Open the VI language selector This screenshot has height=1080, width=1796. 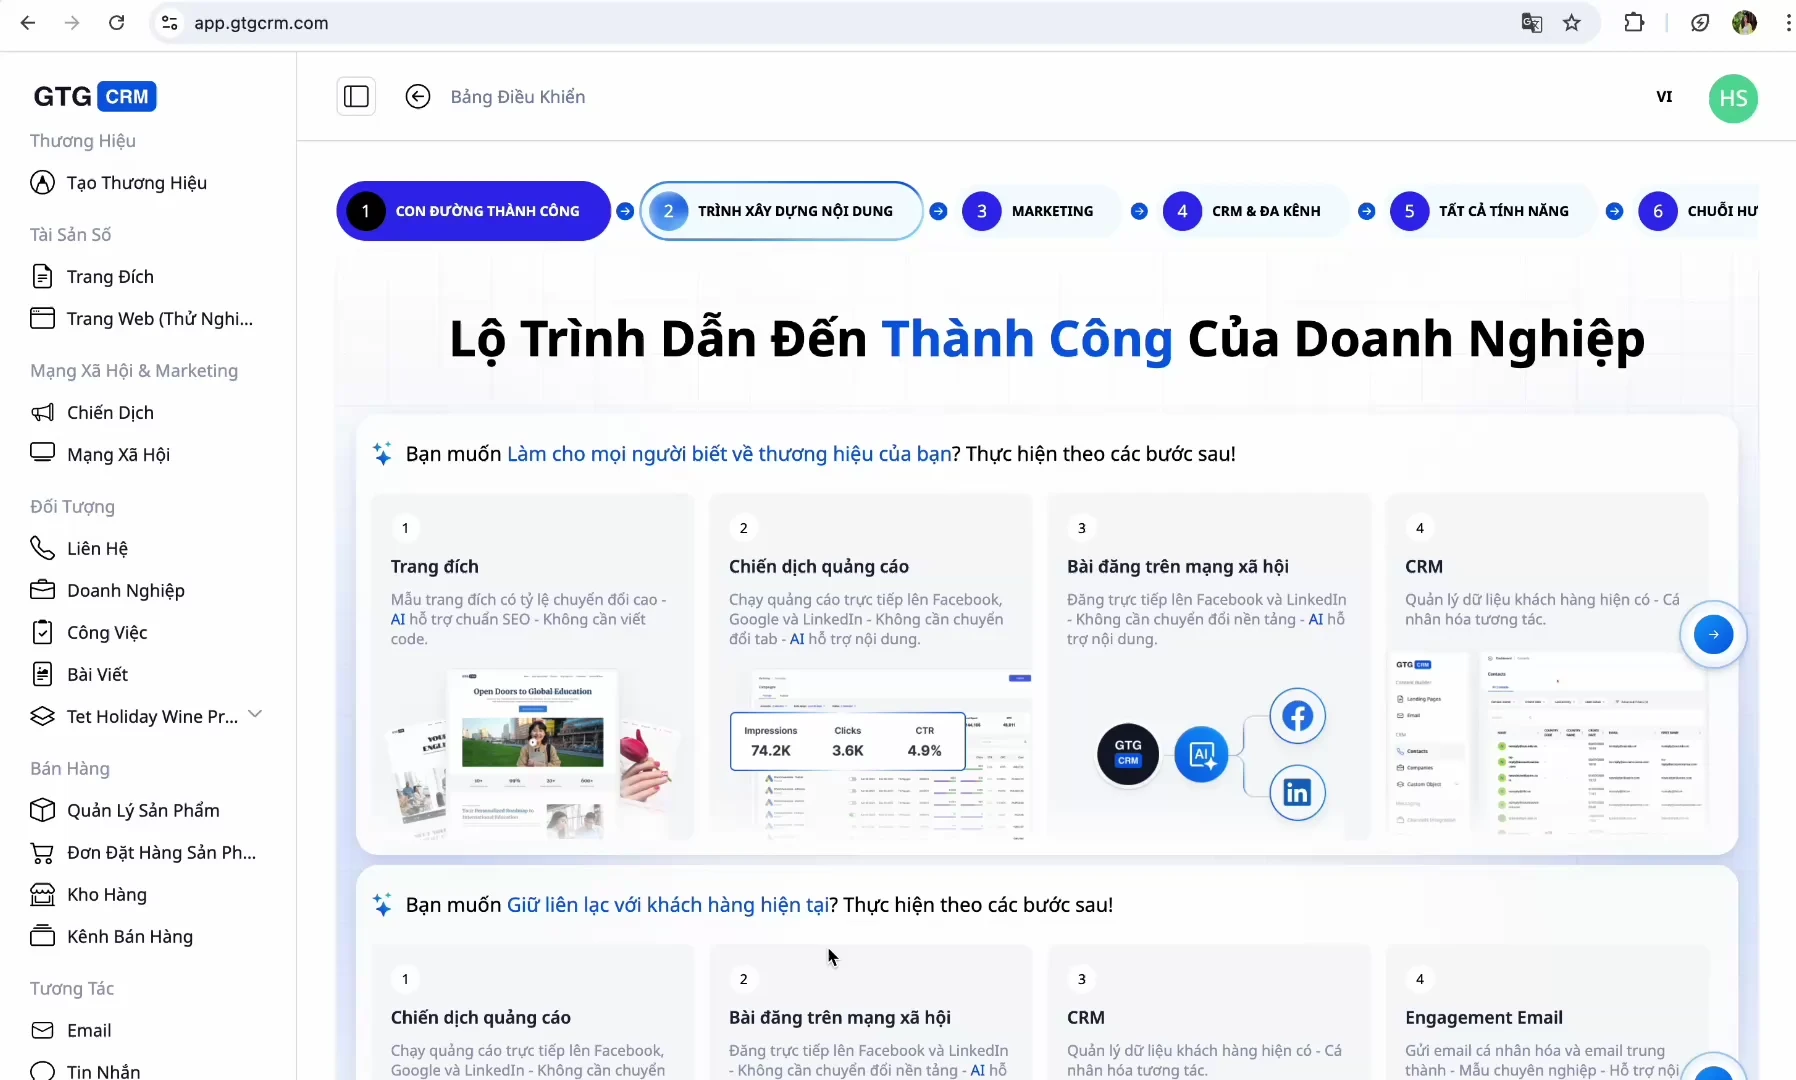pyautogui.click(x=1664, y=97)
